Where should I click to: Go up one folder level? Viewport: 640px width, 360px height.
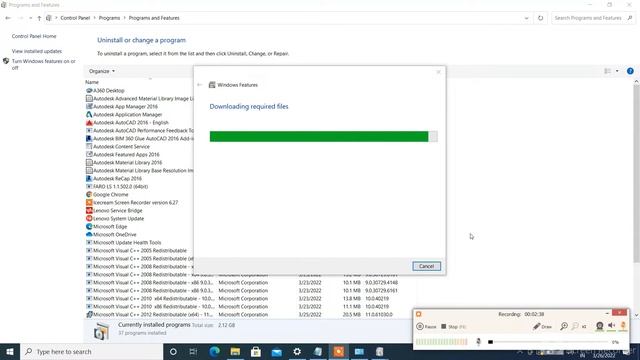click(x=39, y=18)
